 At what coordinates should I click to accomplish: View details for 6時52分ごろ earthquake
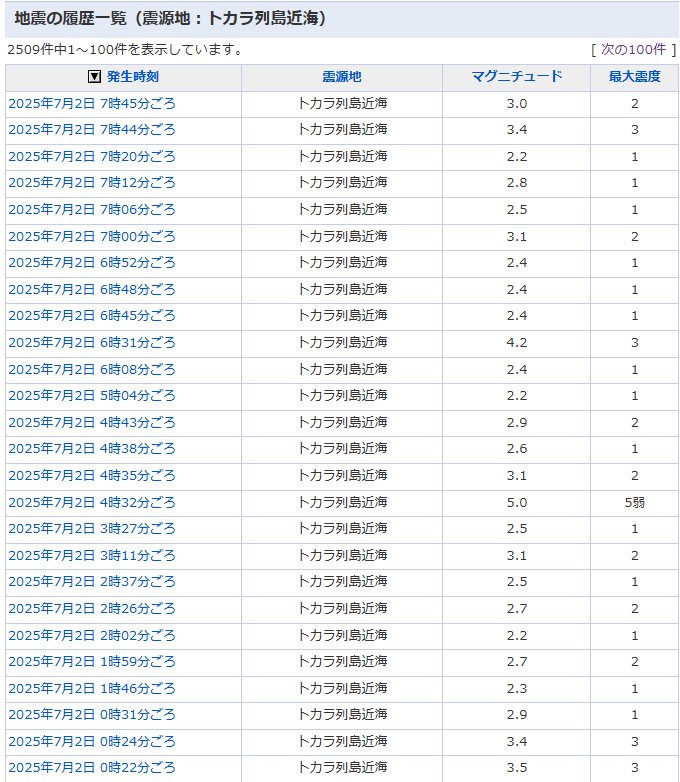click(x=92, y=263)
